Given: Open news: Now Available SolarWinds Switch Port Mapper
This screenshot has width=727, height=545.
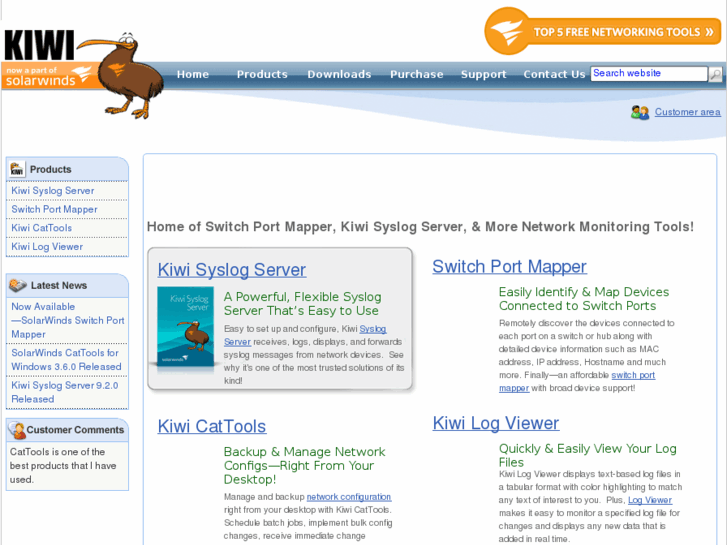Looking at the screenshot, I should (67, 321).
